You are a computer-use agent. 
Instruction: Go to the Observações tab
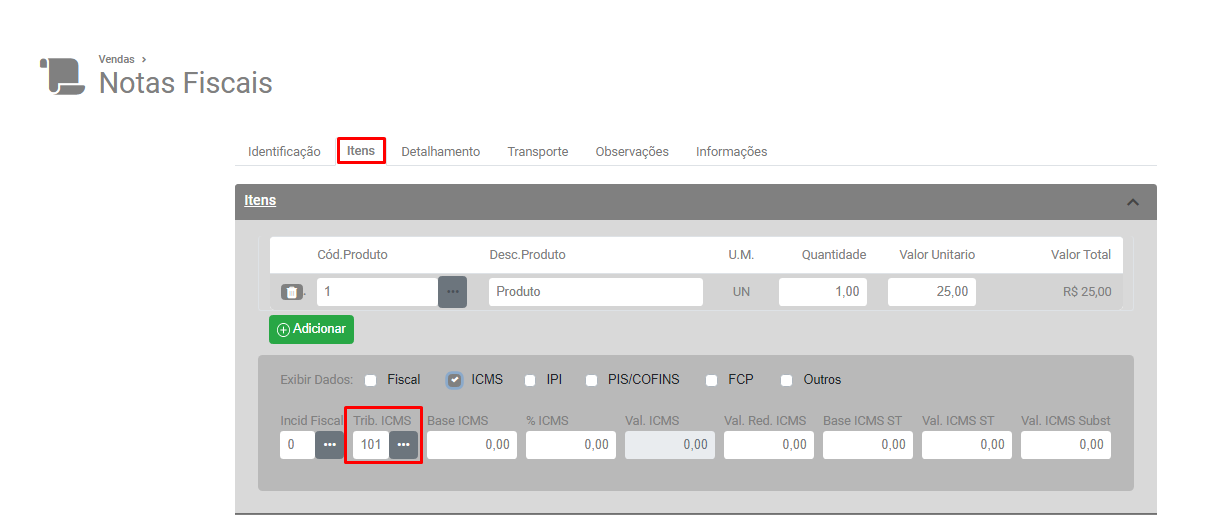[632, 152]
